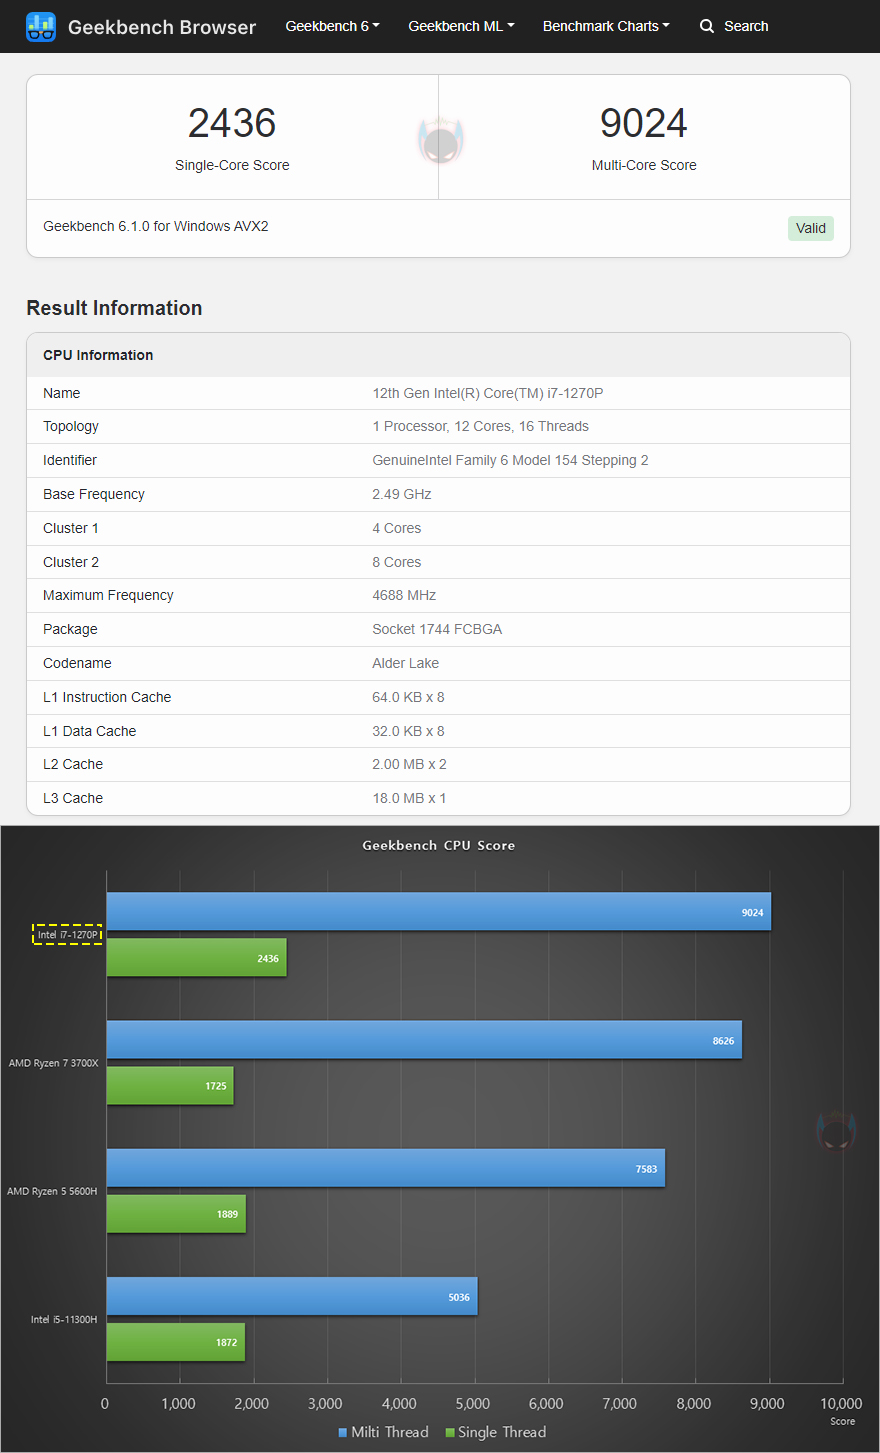
Task: Click the Intel i7-1270P chart axis label
Action: click(68, 935)
